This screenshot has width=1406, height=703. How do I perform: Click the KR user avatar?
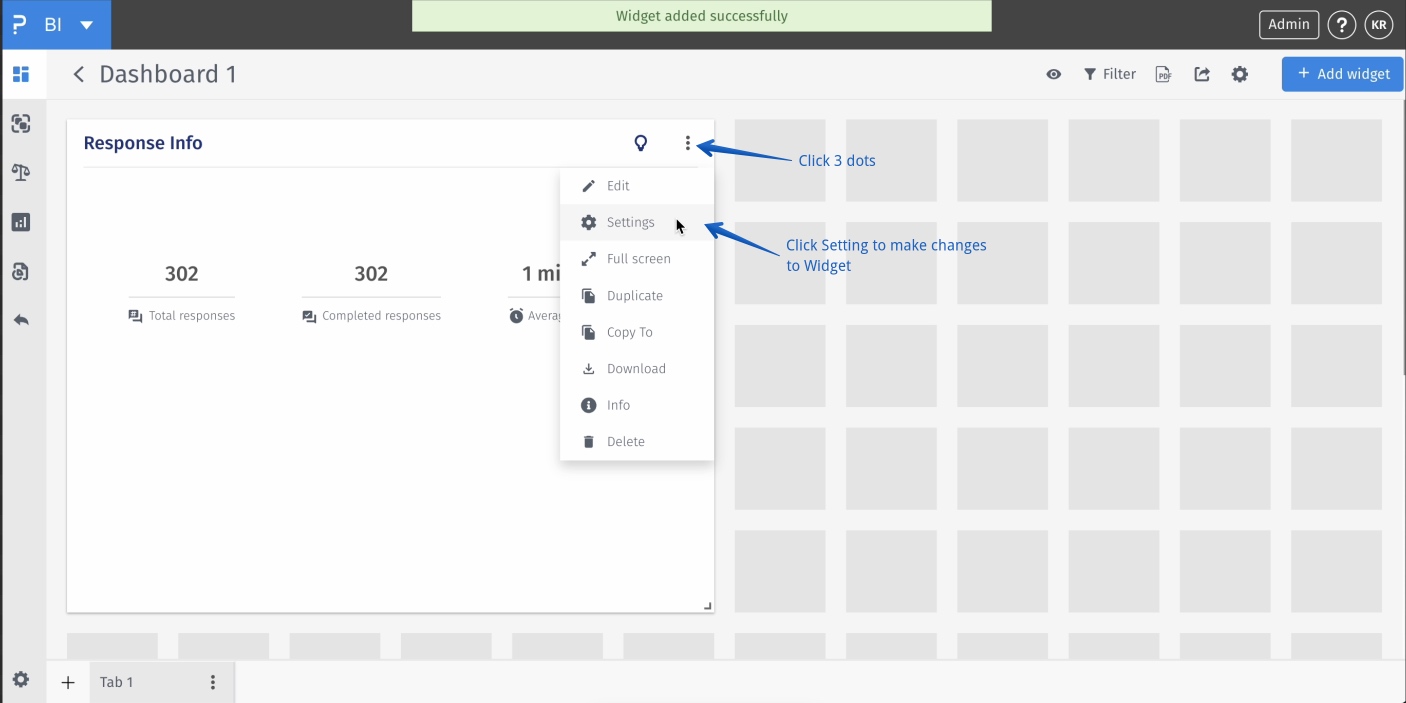[x=1379, y=25]
